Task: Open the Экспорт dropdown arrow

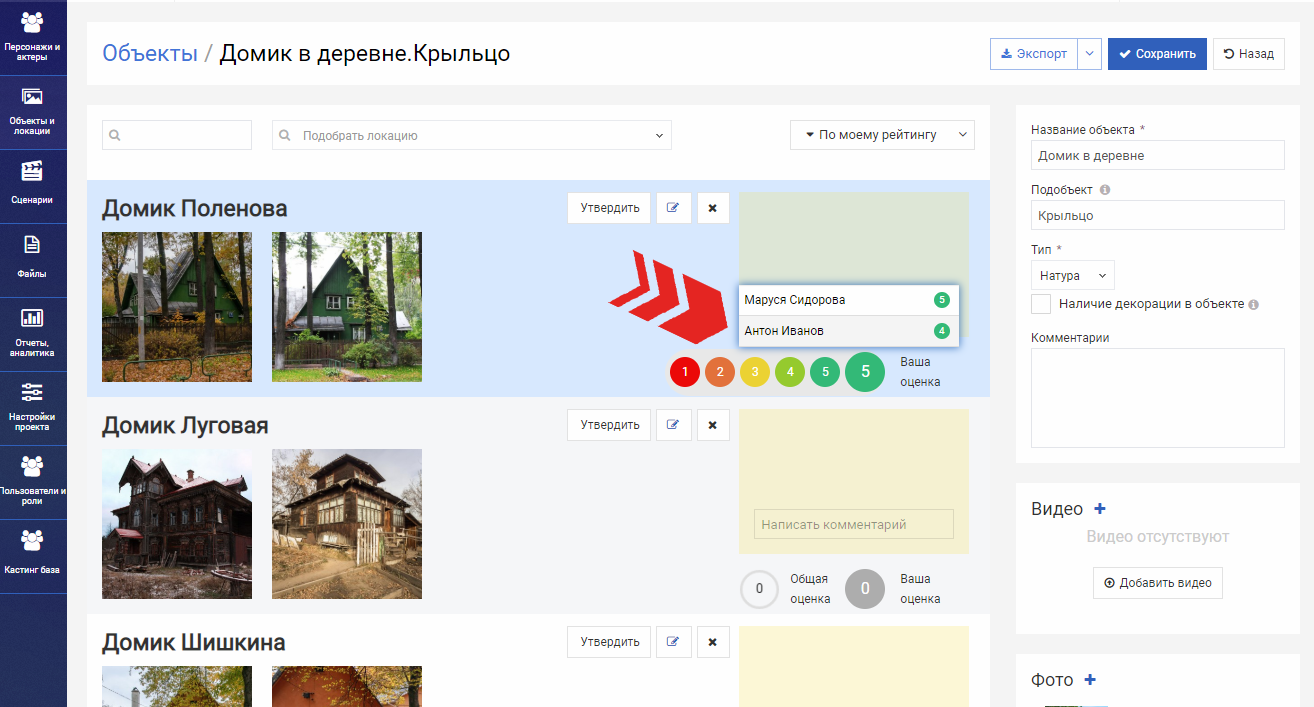Action: coord(1090,54)
